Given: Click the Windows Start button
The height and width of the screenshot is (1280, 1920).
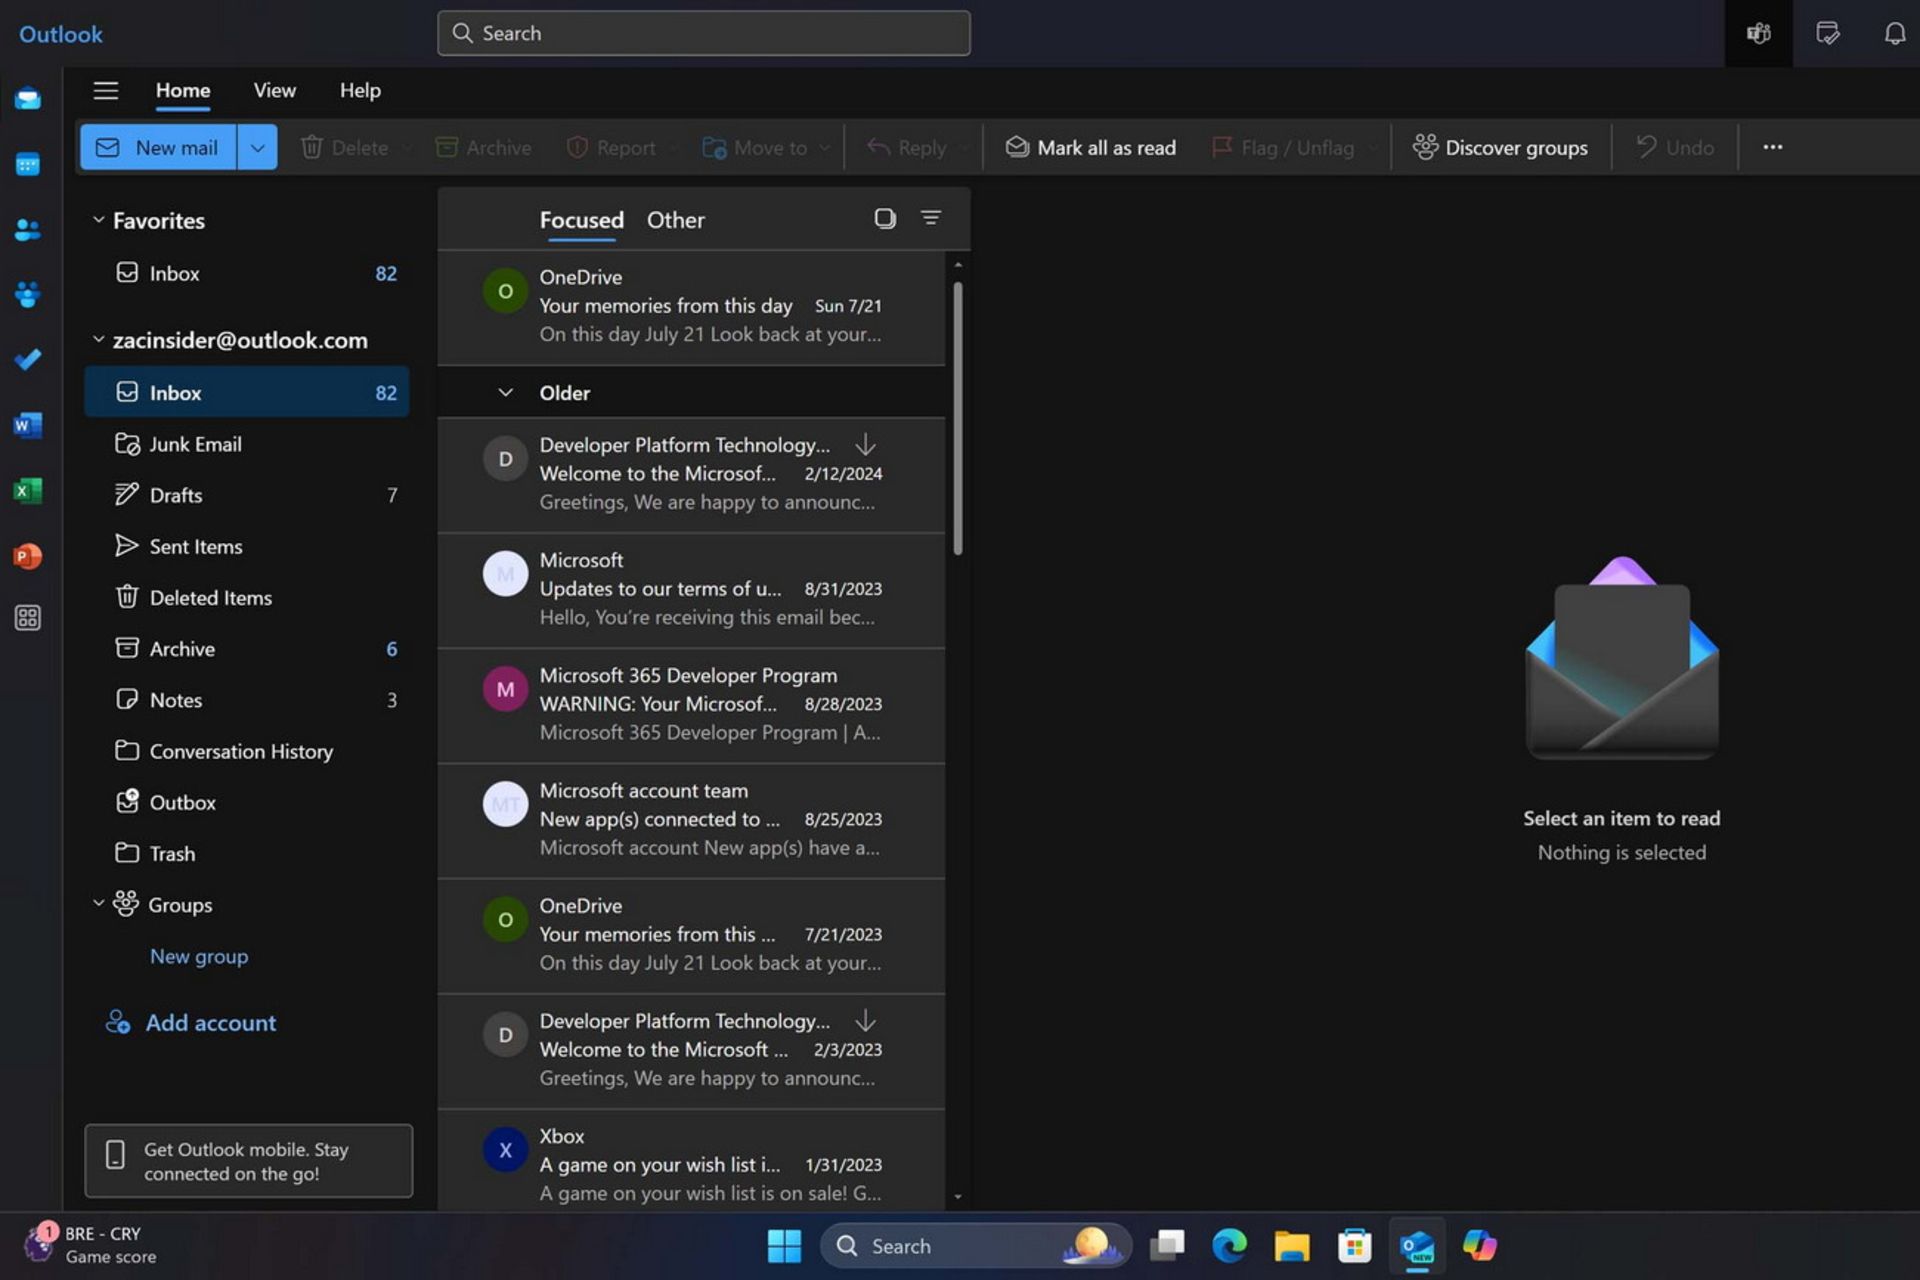Looking at the screenshot, I should 784,1246.
